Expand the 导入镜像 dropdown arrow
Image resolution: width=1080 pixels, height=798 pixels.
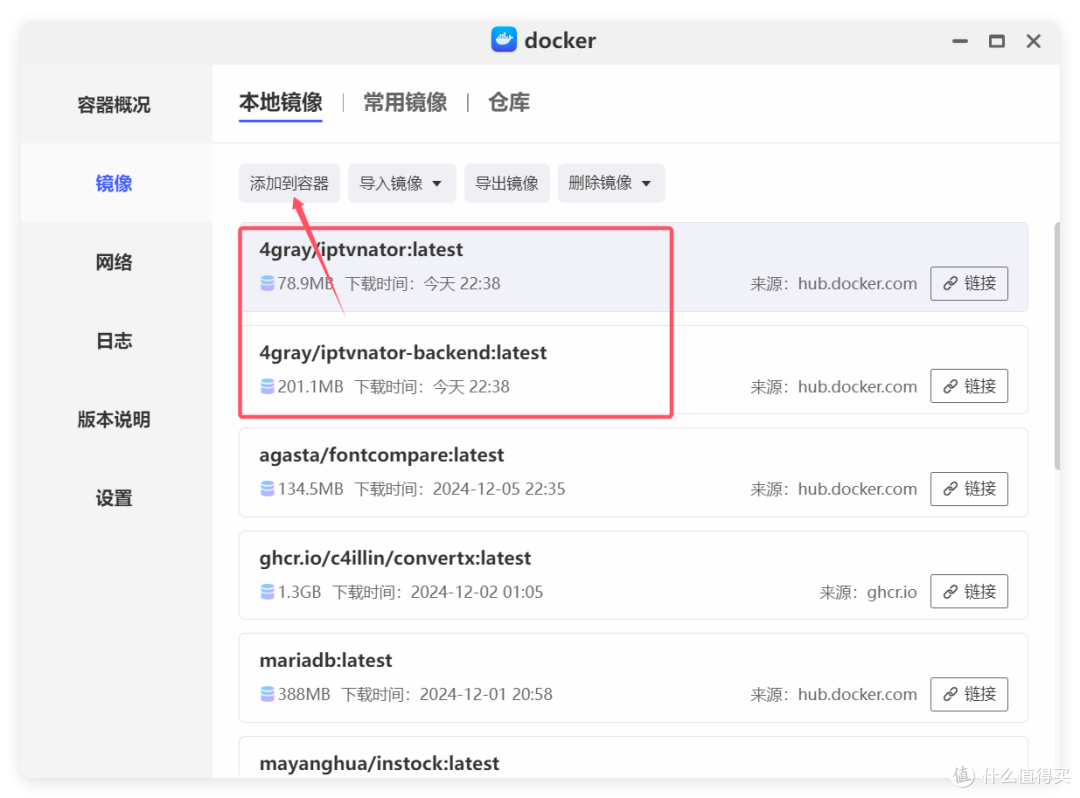[437, 183]
